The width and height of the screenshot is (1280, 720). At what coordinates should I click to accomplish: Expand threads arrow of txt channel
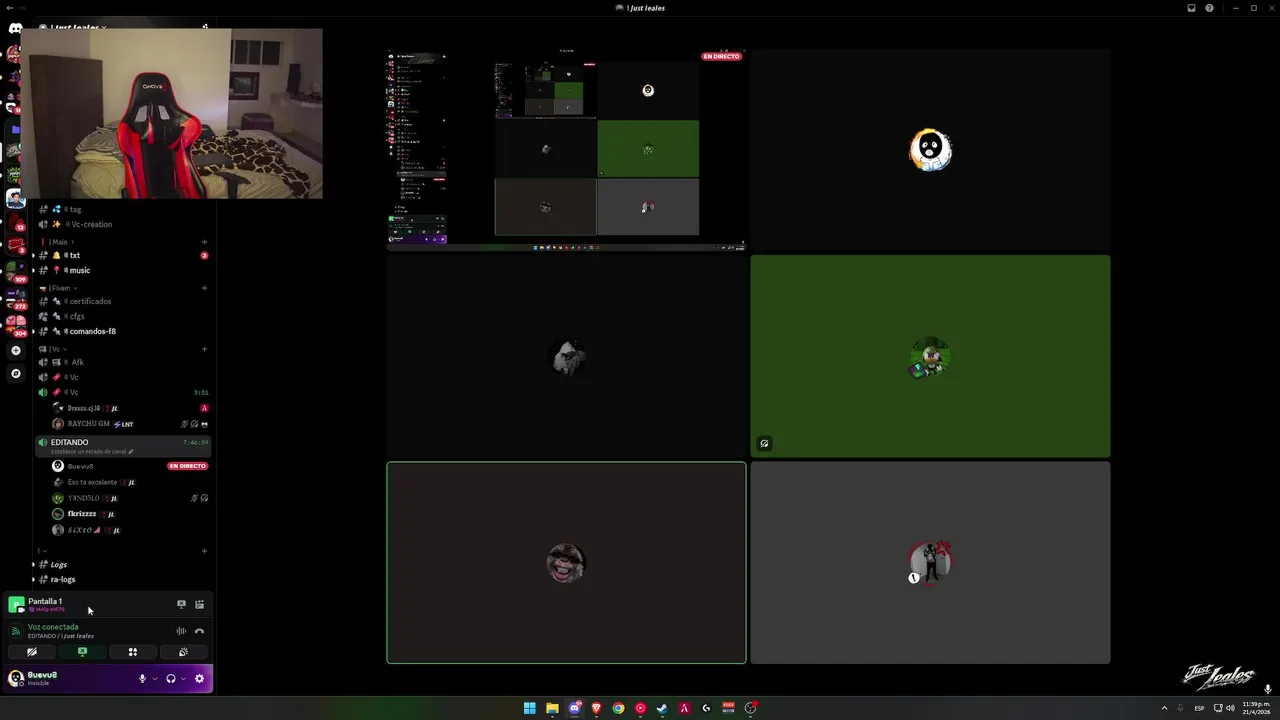[x=33, y=255]
